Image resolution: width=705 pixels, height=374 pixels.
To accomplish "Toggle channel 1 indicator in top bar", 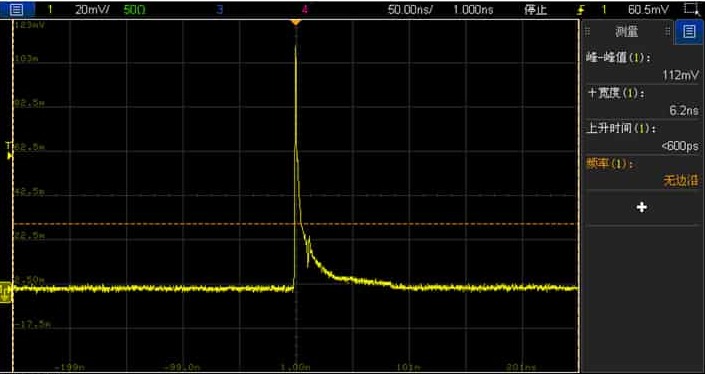I will (50, 9).
